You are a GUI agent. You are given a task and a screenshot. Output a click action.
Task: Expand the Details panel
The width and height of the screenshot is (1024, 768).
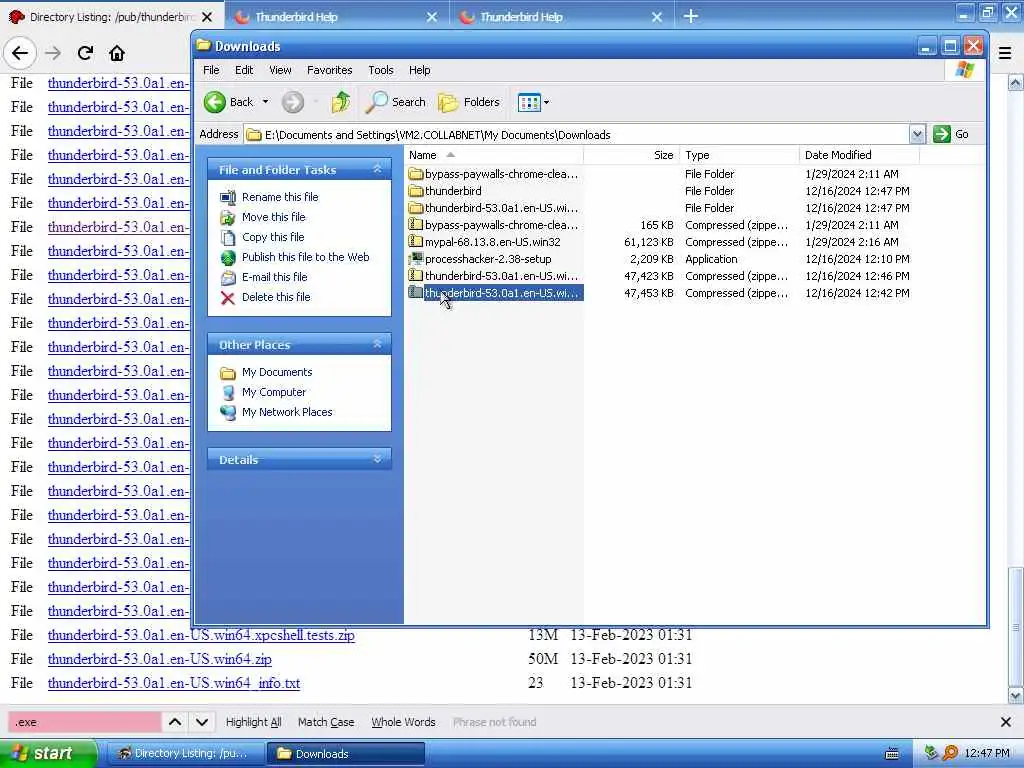377,459
